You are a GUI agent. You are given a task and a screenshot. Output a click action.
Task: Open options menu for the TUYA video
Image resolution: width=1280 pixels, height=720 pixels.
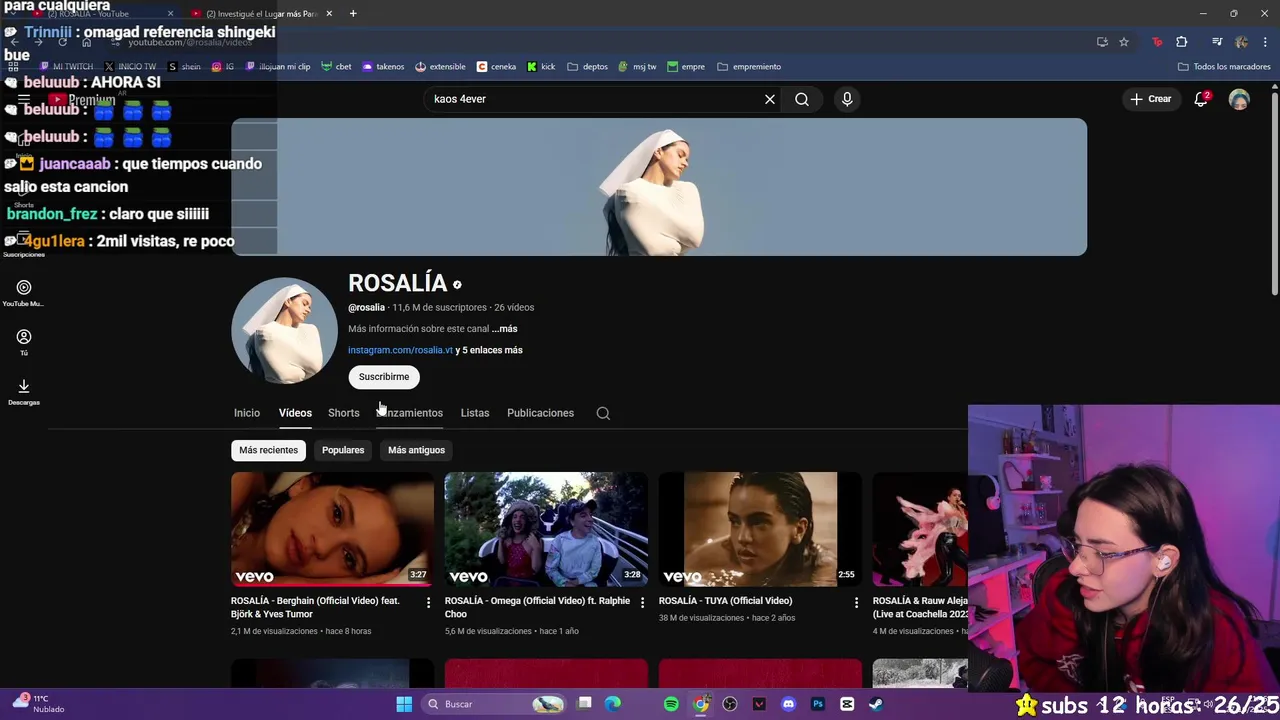[856, 602]
